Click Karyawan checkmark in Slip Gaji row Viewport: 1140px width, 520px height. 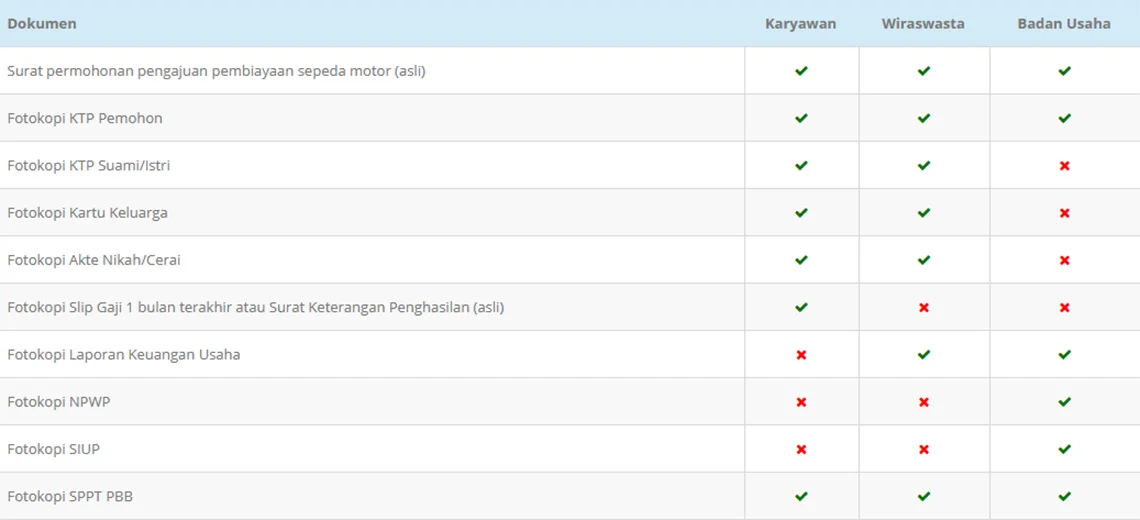[x=801, y=308]
